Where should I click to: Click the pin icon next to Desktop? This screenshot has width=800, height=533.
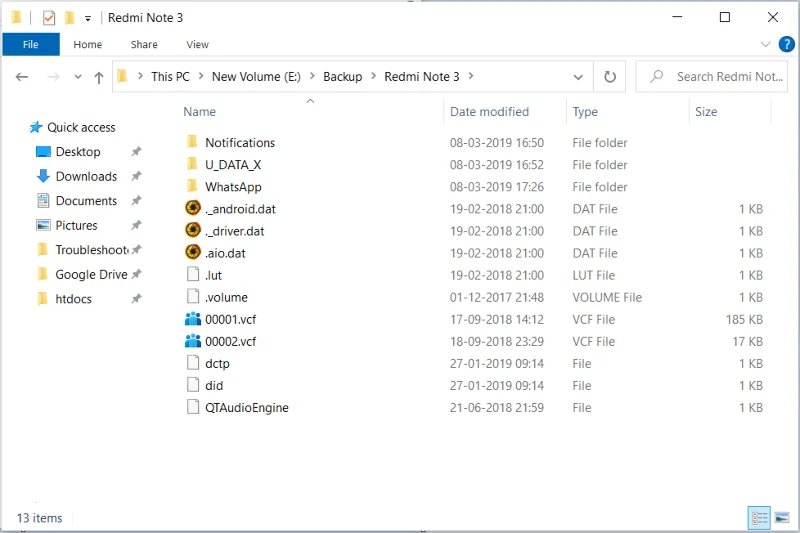[x=136, y=151]
